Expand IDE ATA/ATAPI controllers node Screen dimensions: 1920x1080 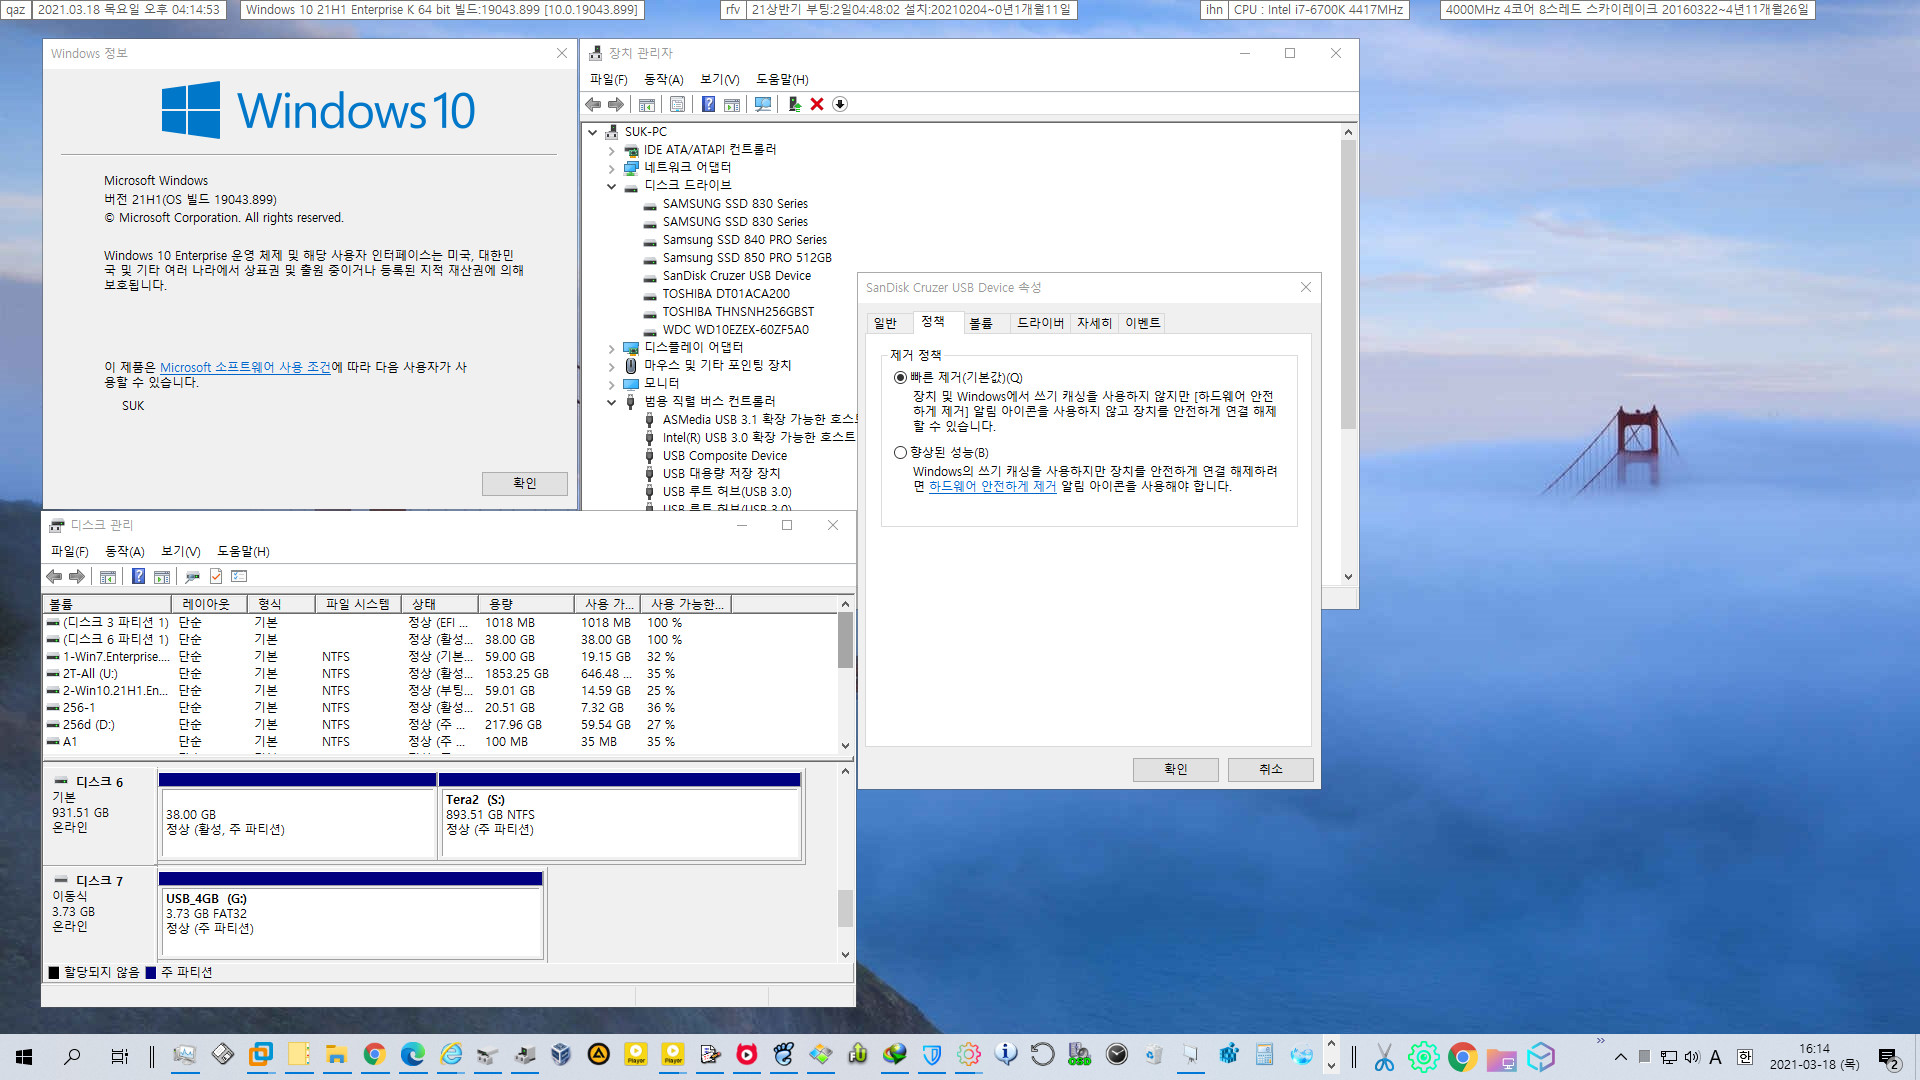point(611,150)
